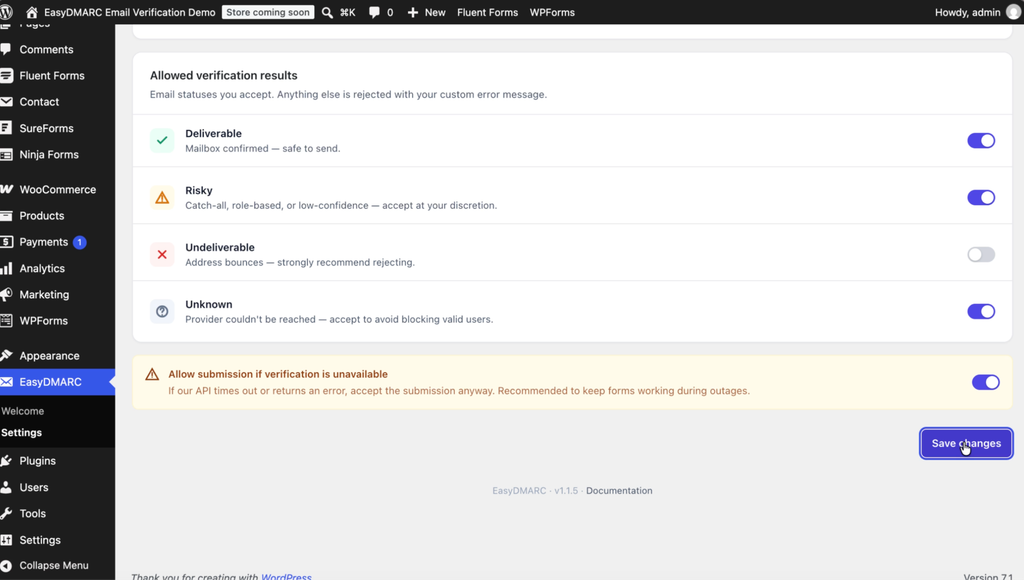The height and width of the screenshot is (580, 1024).
Task: Click the admin avatar icon
Action: pos(1014,12)
